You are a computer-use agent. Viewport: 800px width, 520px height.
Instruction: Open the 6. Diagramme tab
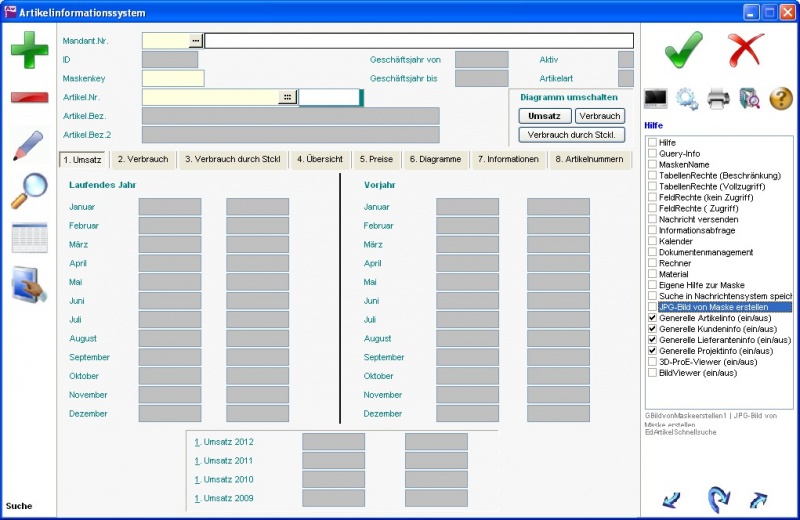click(434, 159)
